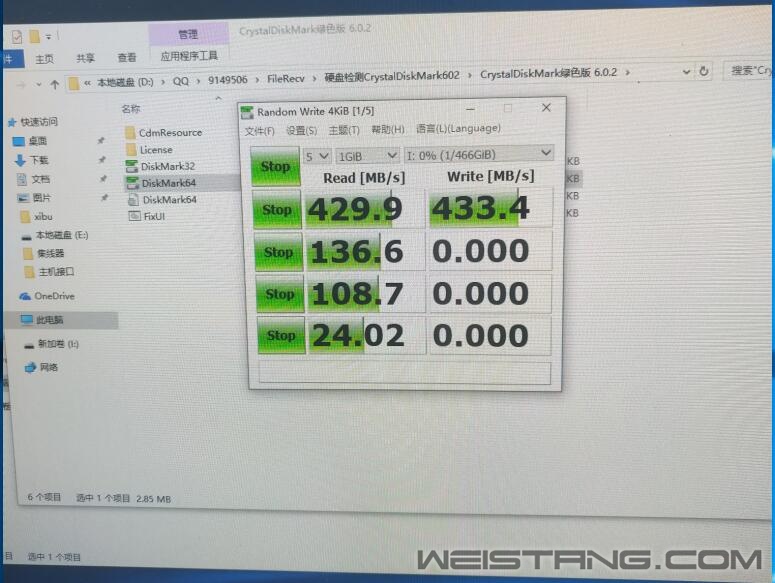Open 快速访问 in the navigation pane
This screenshot has height=583, width=775.
(34, 122)
